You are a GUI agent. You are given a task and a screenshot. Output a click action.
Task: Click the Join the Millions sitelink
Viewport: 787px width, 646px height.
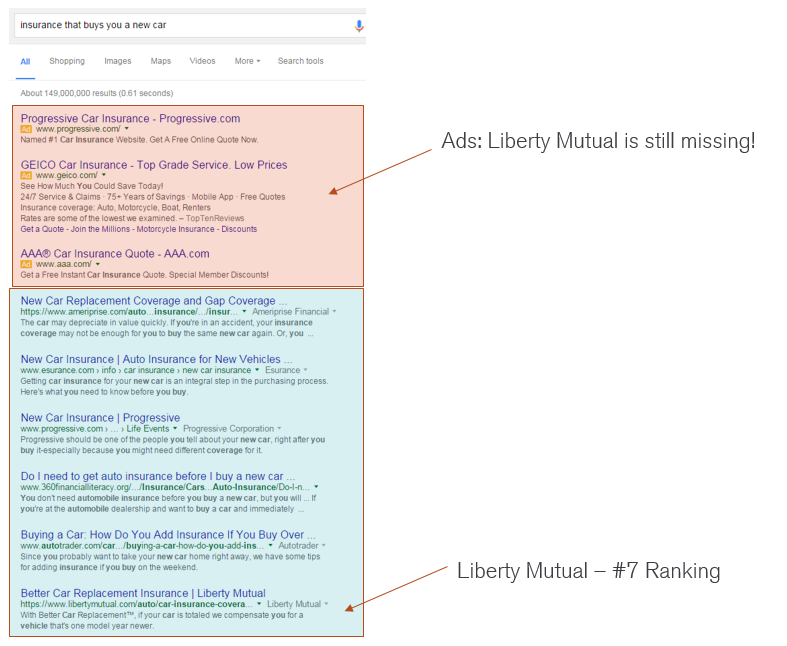[100, 229]
